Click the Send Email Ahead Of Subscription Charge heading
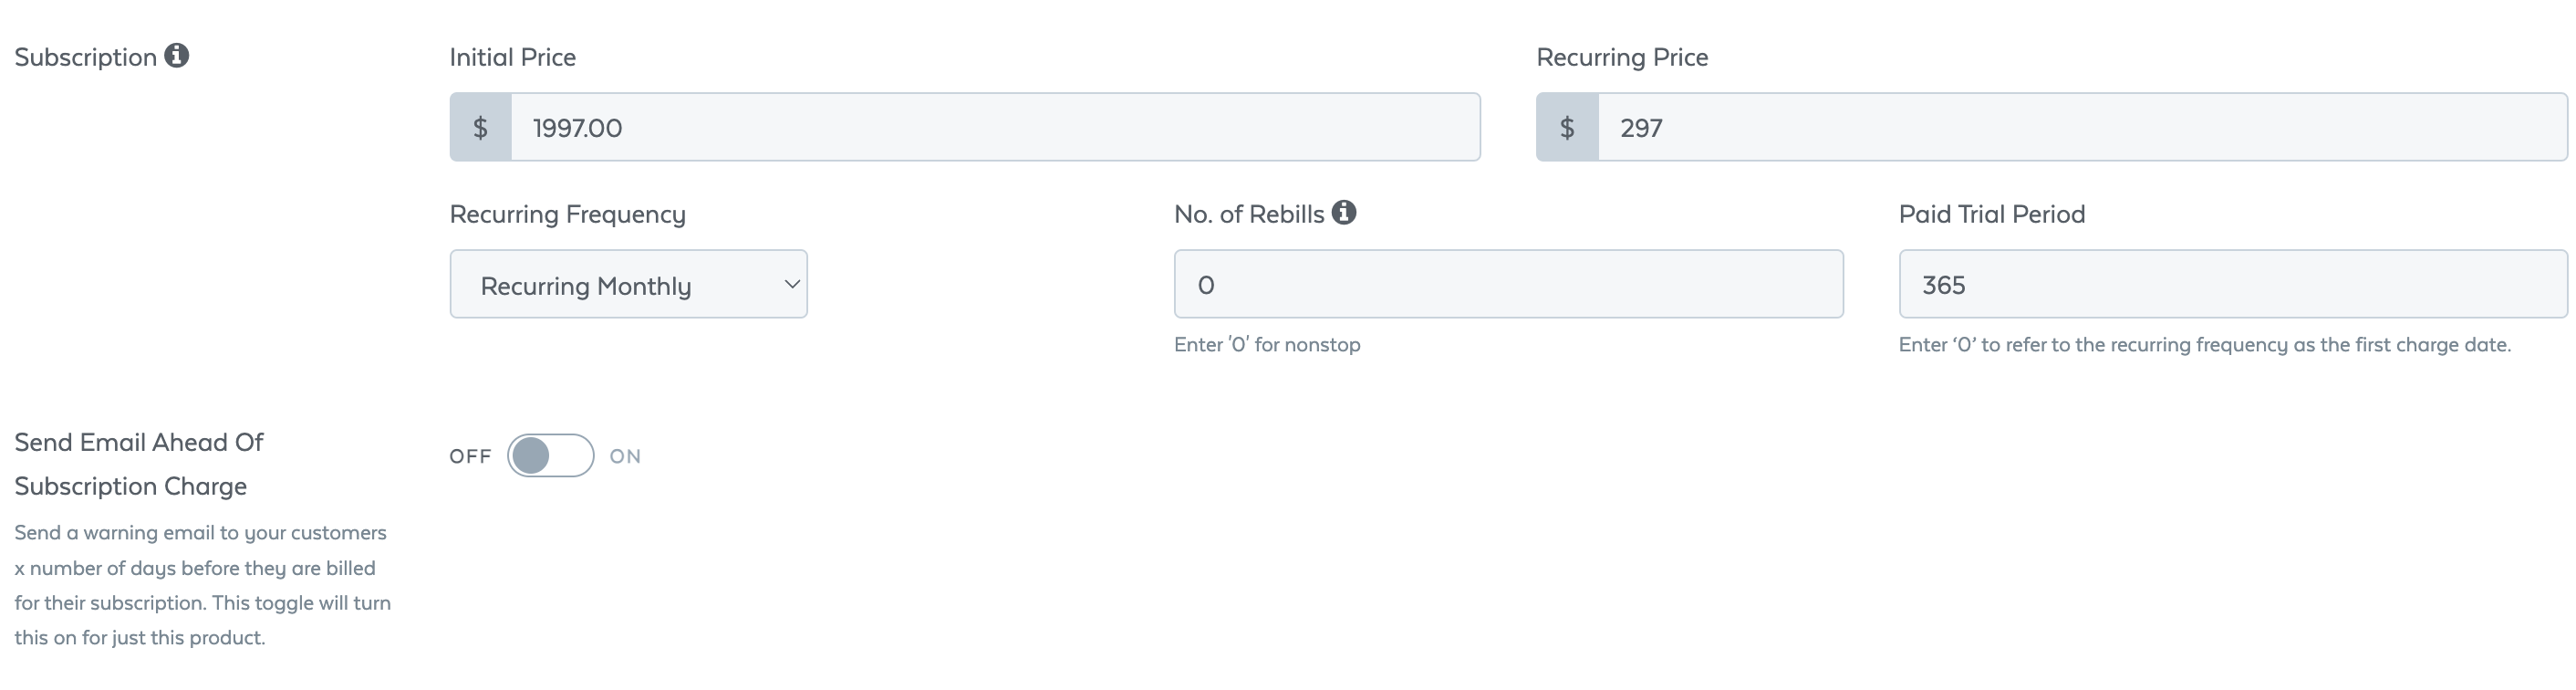 point(139,463)
